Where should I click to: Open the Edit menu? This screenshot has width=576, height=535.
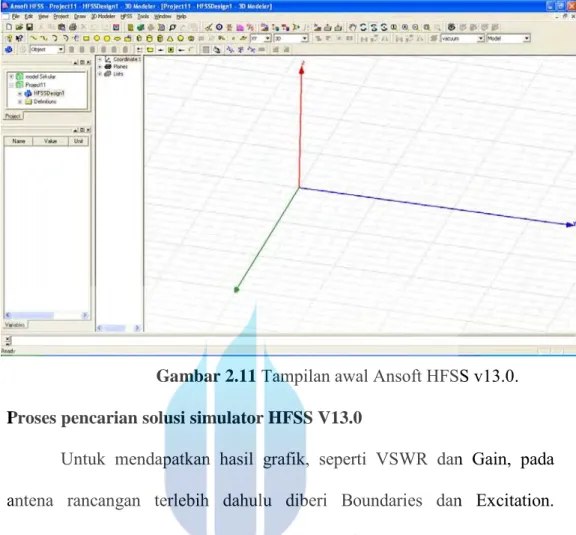pyautogui.click(x=29, y=17)
